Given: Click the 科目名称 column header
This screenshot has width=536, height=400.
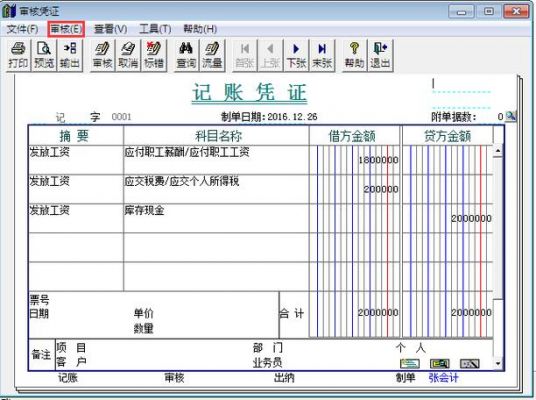Looking at the screenshot, I should (218, 136).
